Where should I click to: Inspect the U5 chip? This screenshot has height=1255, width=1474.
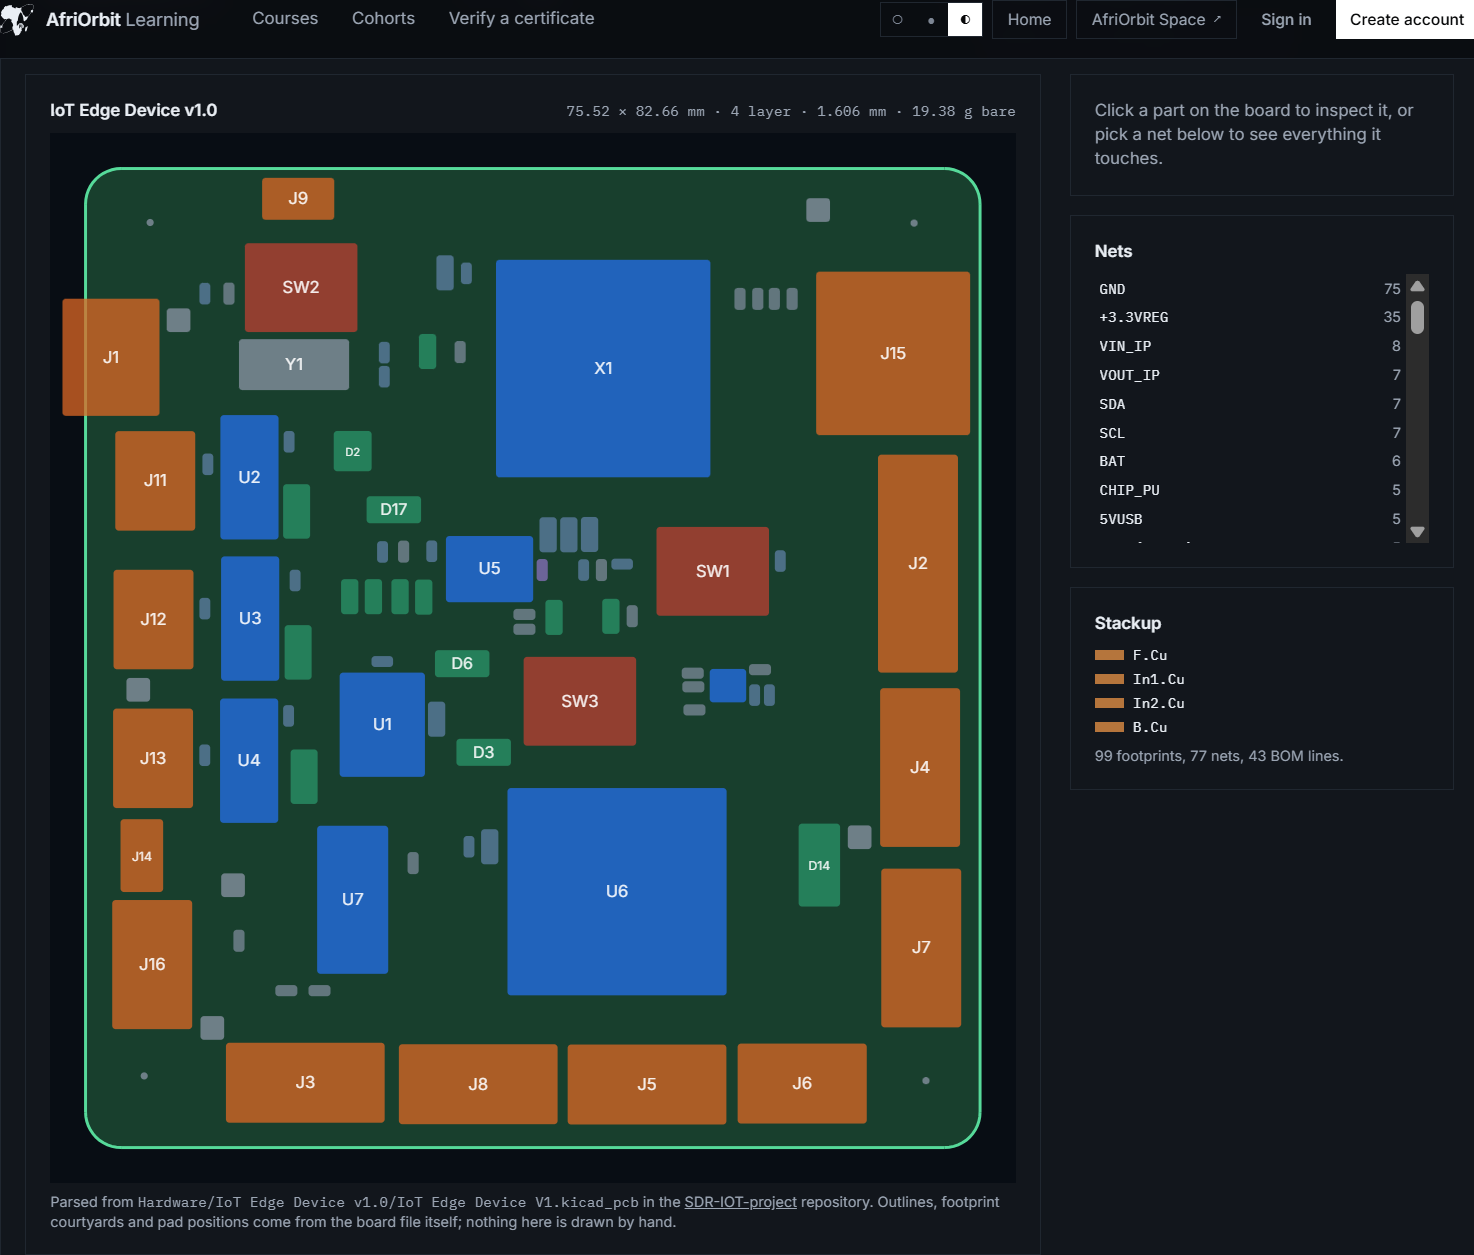pyautogui.click(x=489, y=568)
